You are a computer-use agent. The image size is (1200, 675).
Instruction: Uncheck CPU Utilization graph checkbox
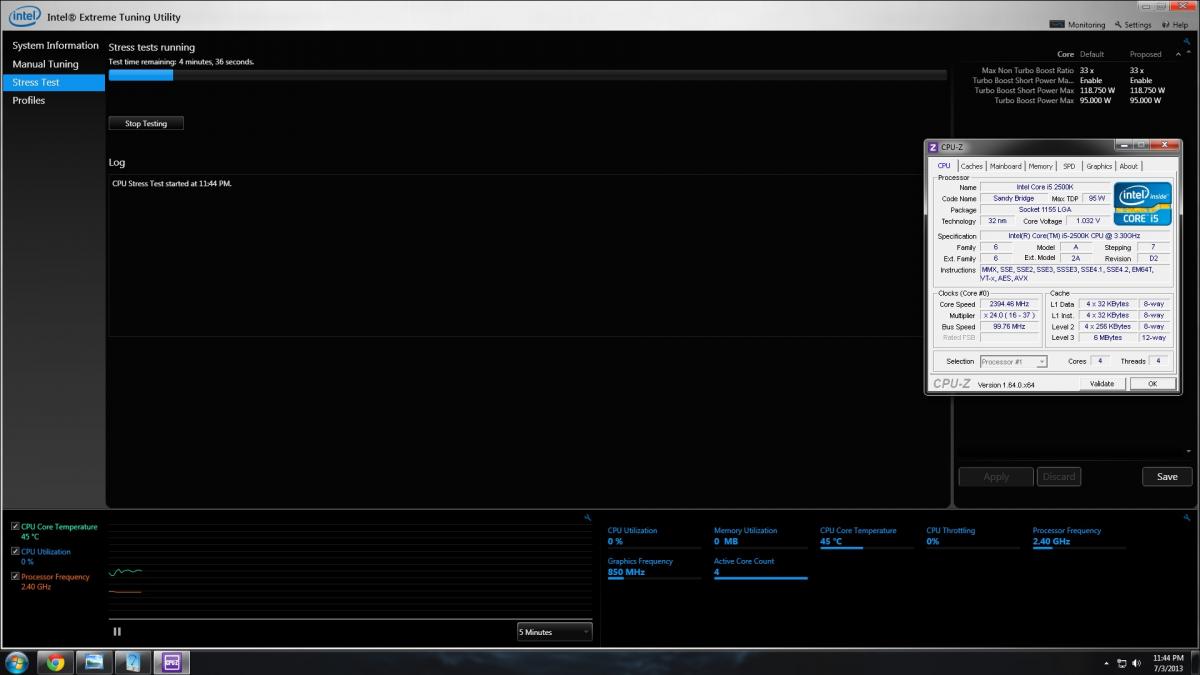(15, 551)
